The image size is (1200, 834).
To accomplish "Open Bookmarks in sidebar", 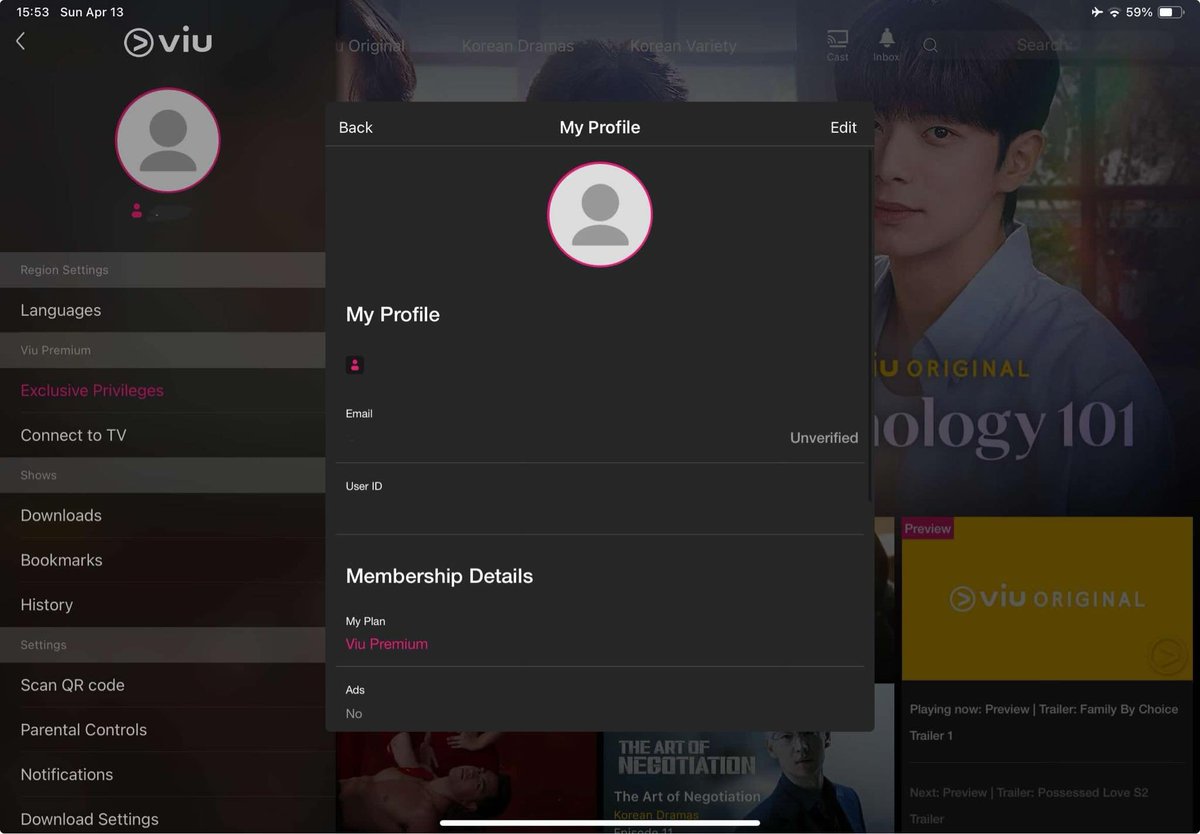I will pos(162,560).
